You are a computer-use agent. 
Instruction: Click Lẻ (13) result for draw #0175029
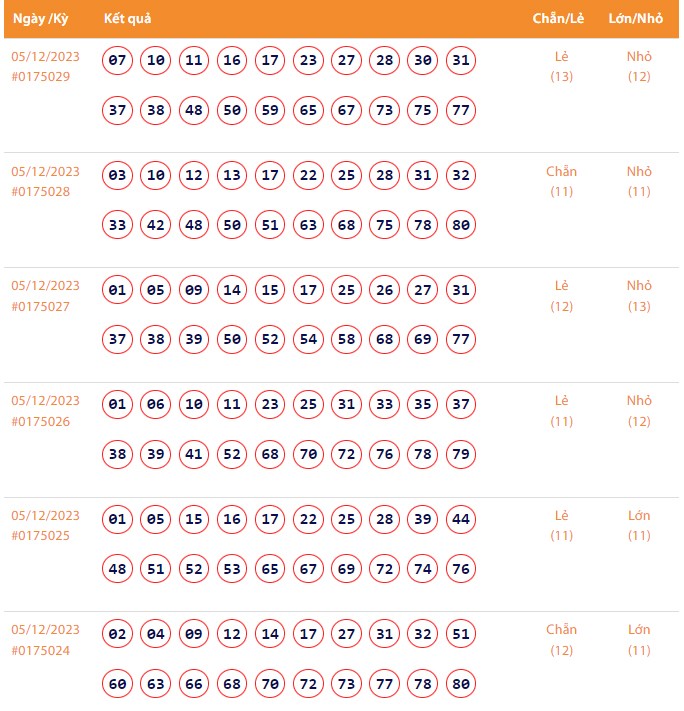561,66
